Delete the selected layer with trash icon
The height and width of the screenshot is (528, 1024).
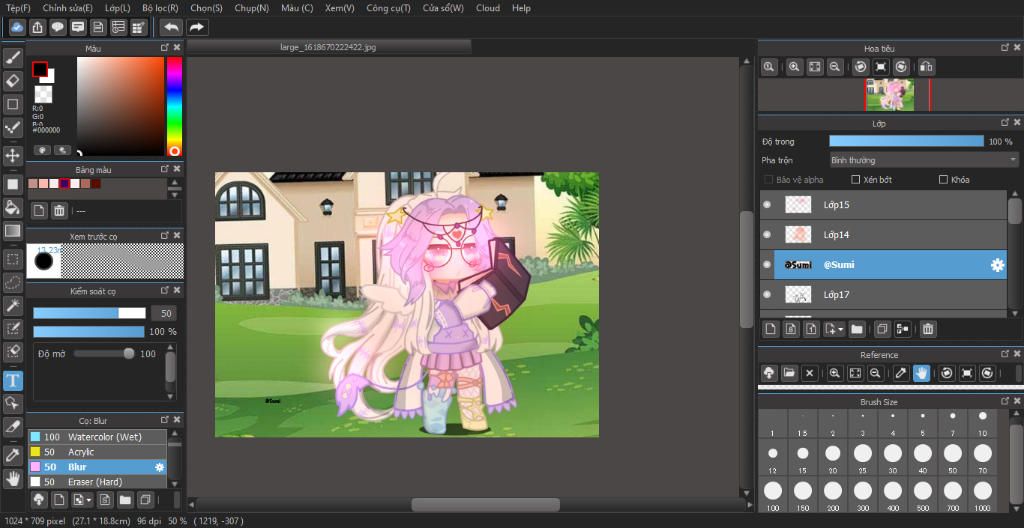click(927, 329)
